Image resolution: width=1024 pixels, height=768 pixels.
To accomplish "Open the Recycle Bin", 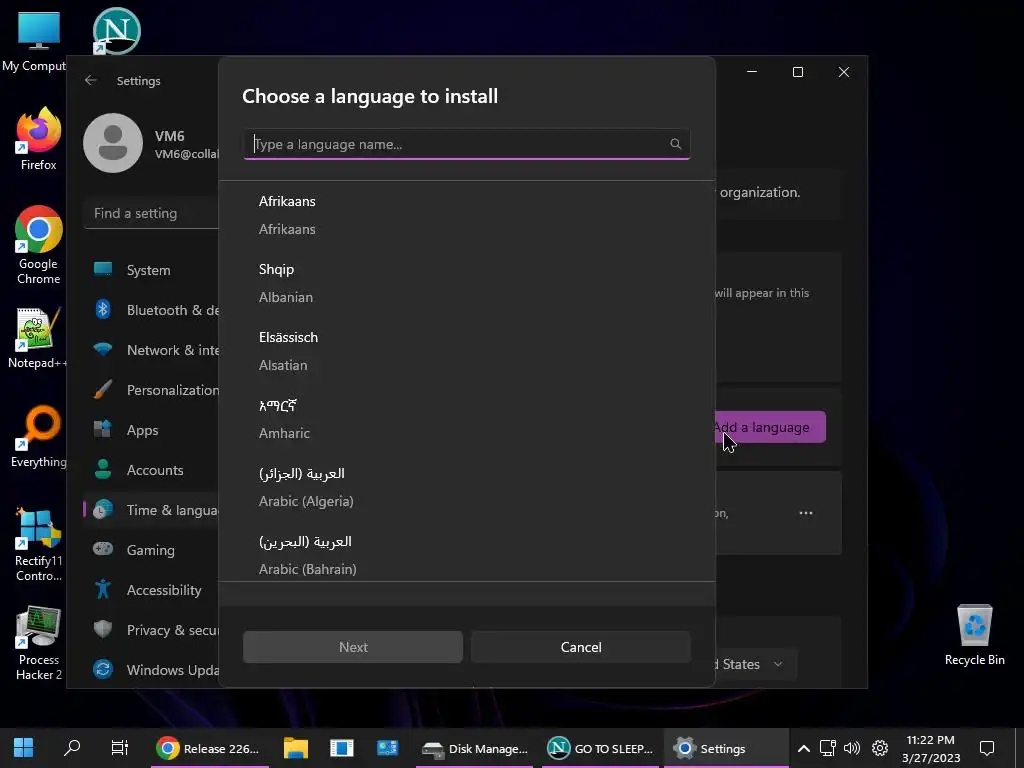I will coord(974,635).
